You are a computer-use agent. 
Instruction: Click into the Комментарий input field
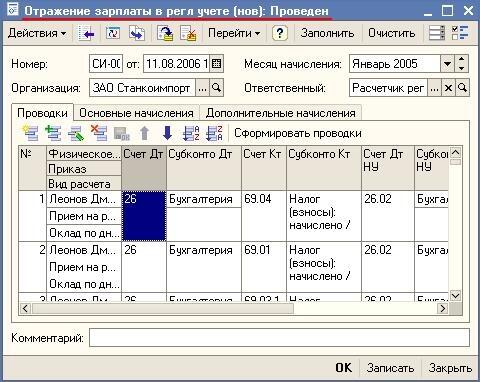pos(279,337)
